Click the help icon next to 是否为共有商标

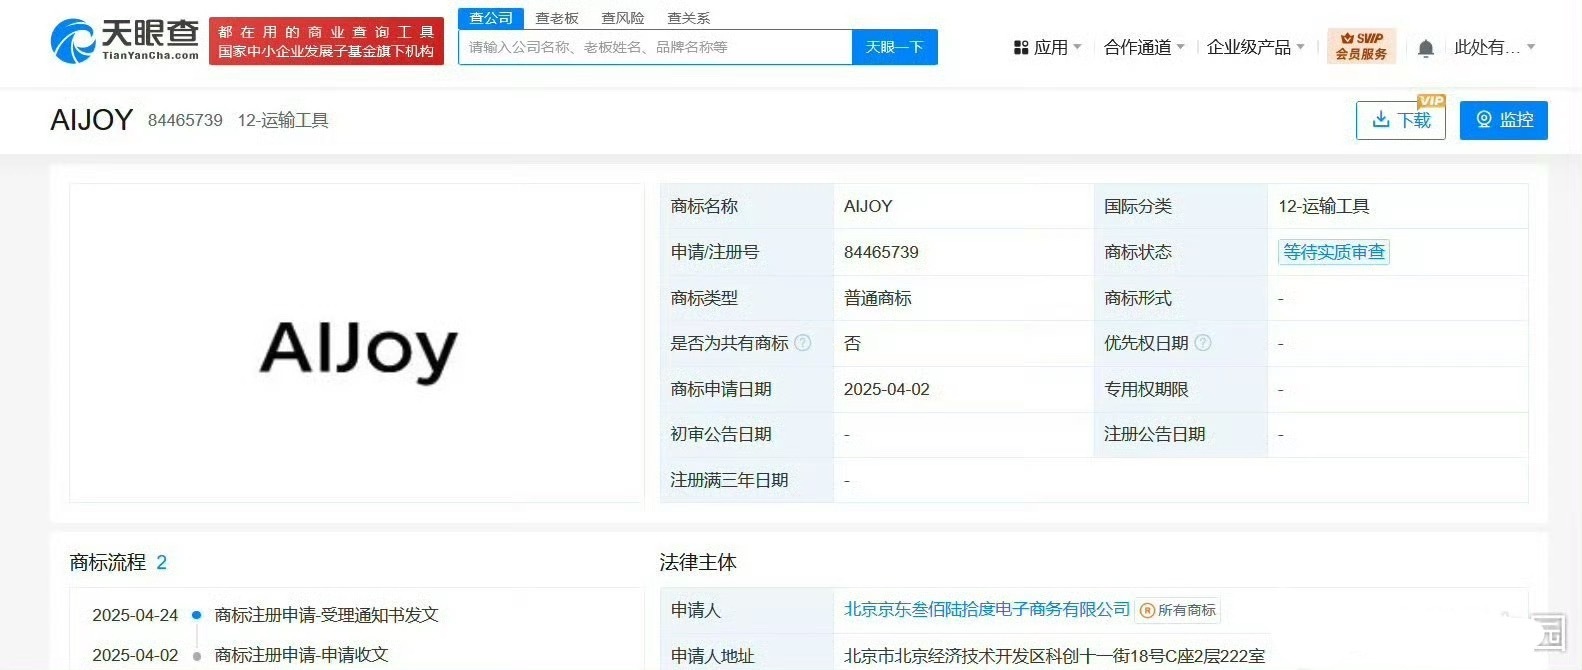[x=802, y=343]
